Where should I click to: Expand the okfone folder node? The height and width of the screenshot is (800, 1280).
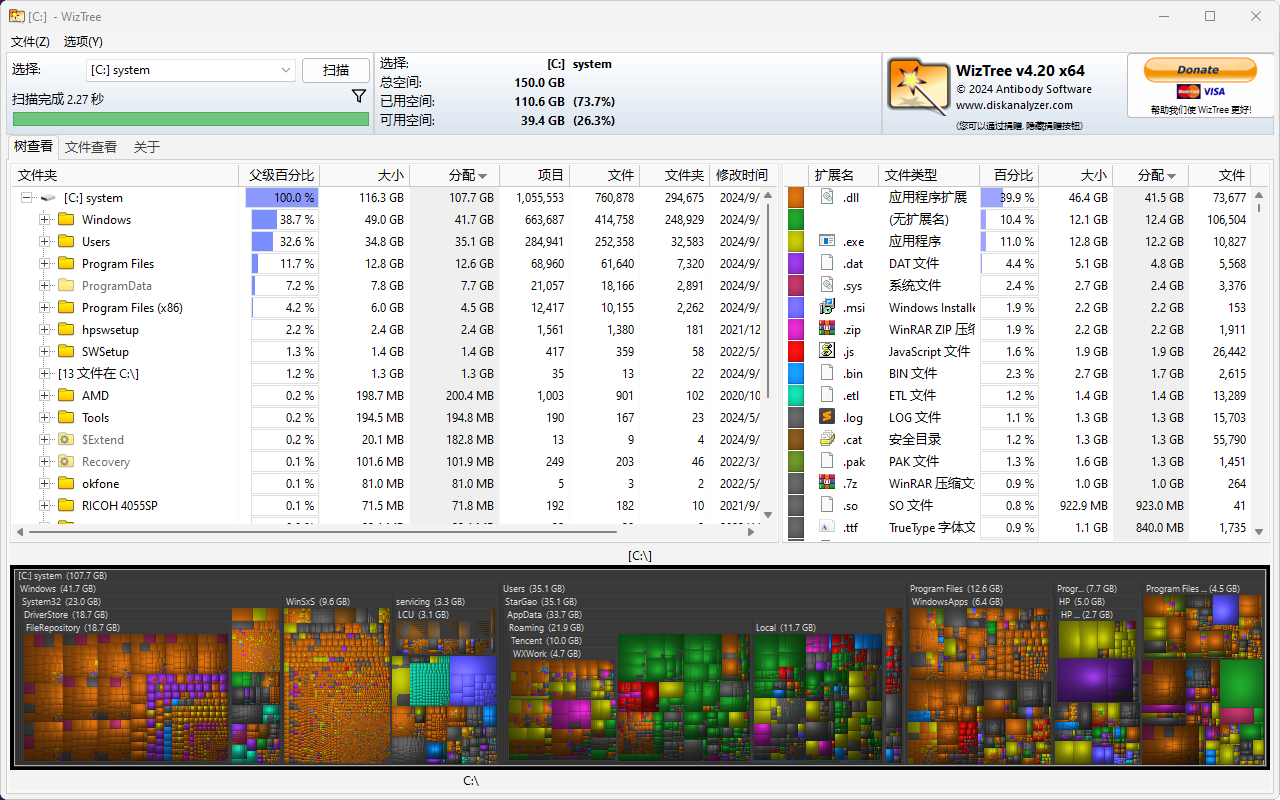tap(45, 484)
